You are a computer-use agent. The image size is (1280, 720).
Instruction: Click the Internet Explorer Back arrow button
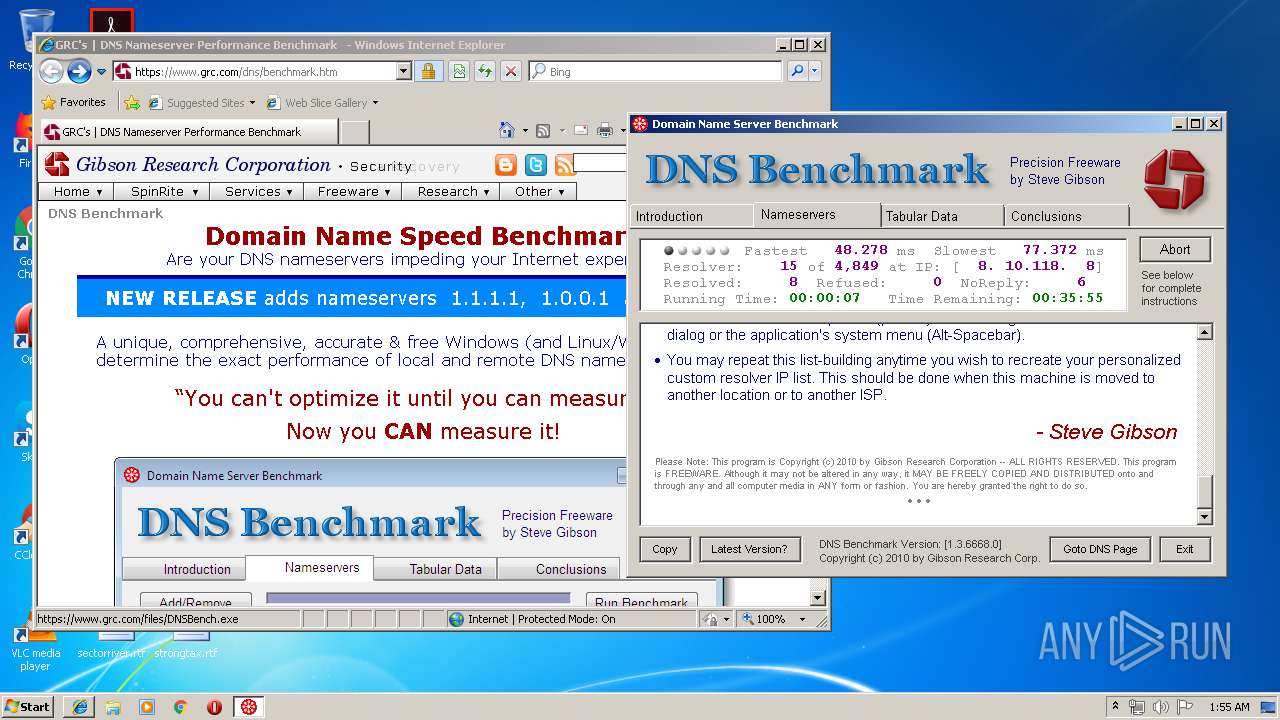pos(51,71)
